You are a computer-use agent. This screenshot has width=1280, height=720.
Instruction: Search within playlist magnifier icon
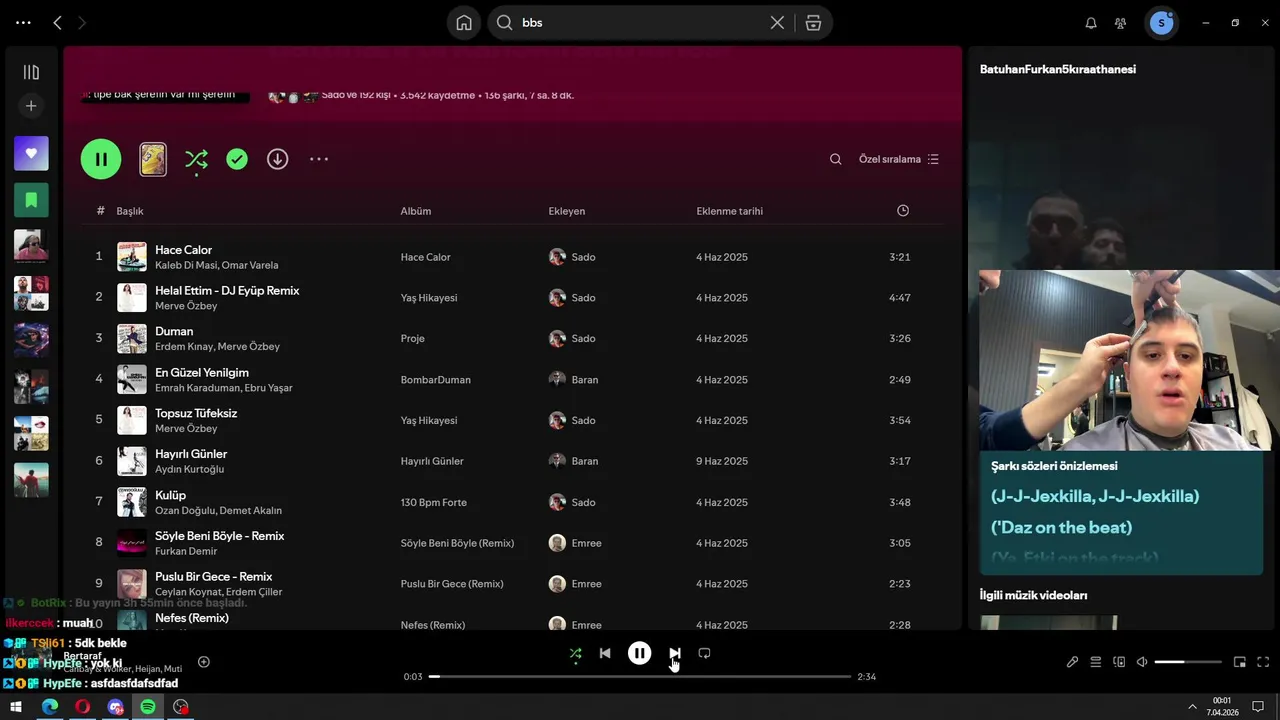pos(836,159)
